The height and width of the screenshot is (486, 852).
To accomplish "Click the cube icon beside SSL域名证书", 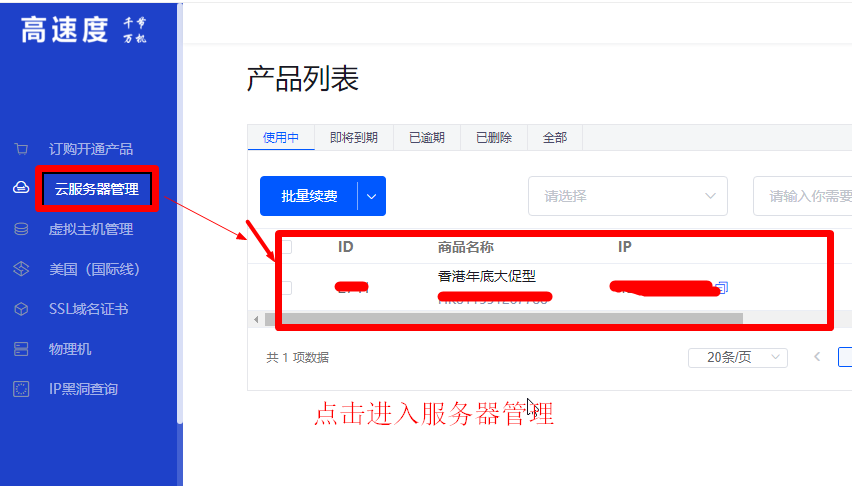I will (x=21, y=309).
